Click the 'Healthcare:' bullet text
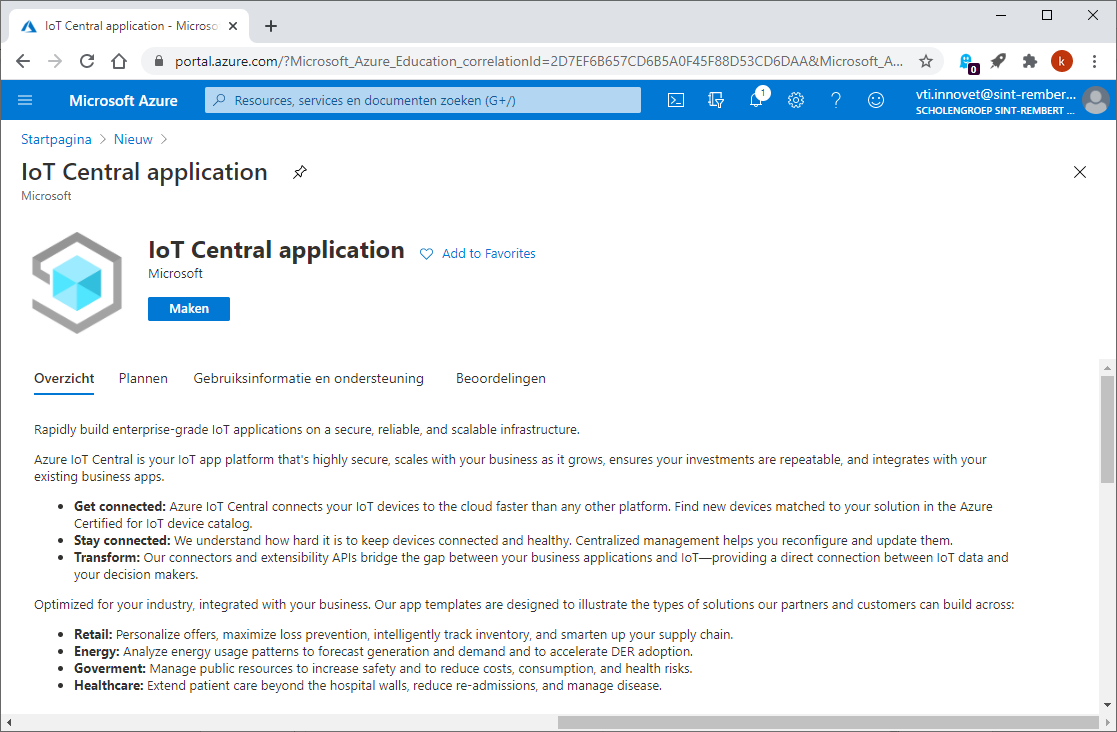The height and width of the screenshot is (732, 1117). (109, 686)
